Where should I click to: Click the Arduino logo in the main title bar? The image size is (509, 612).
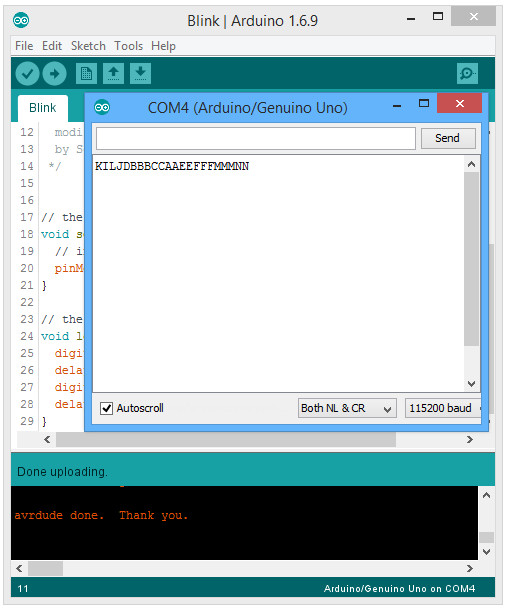click(21, 20)
